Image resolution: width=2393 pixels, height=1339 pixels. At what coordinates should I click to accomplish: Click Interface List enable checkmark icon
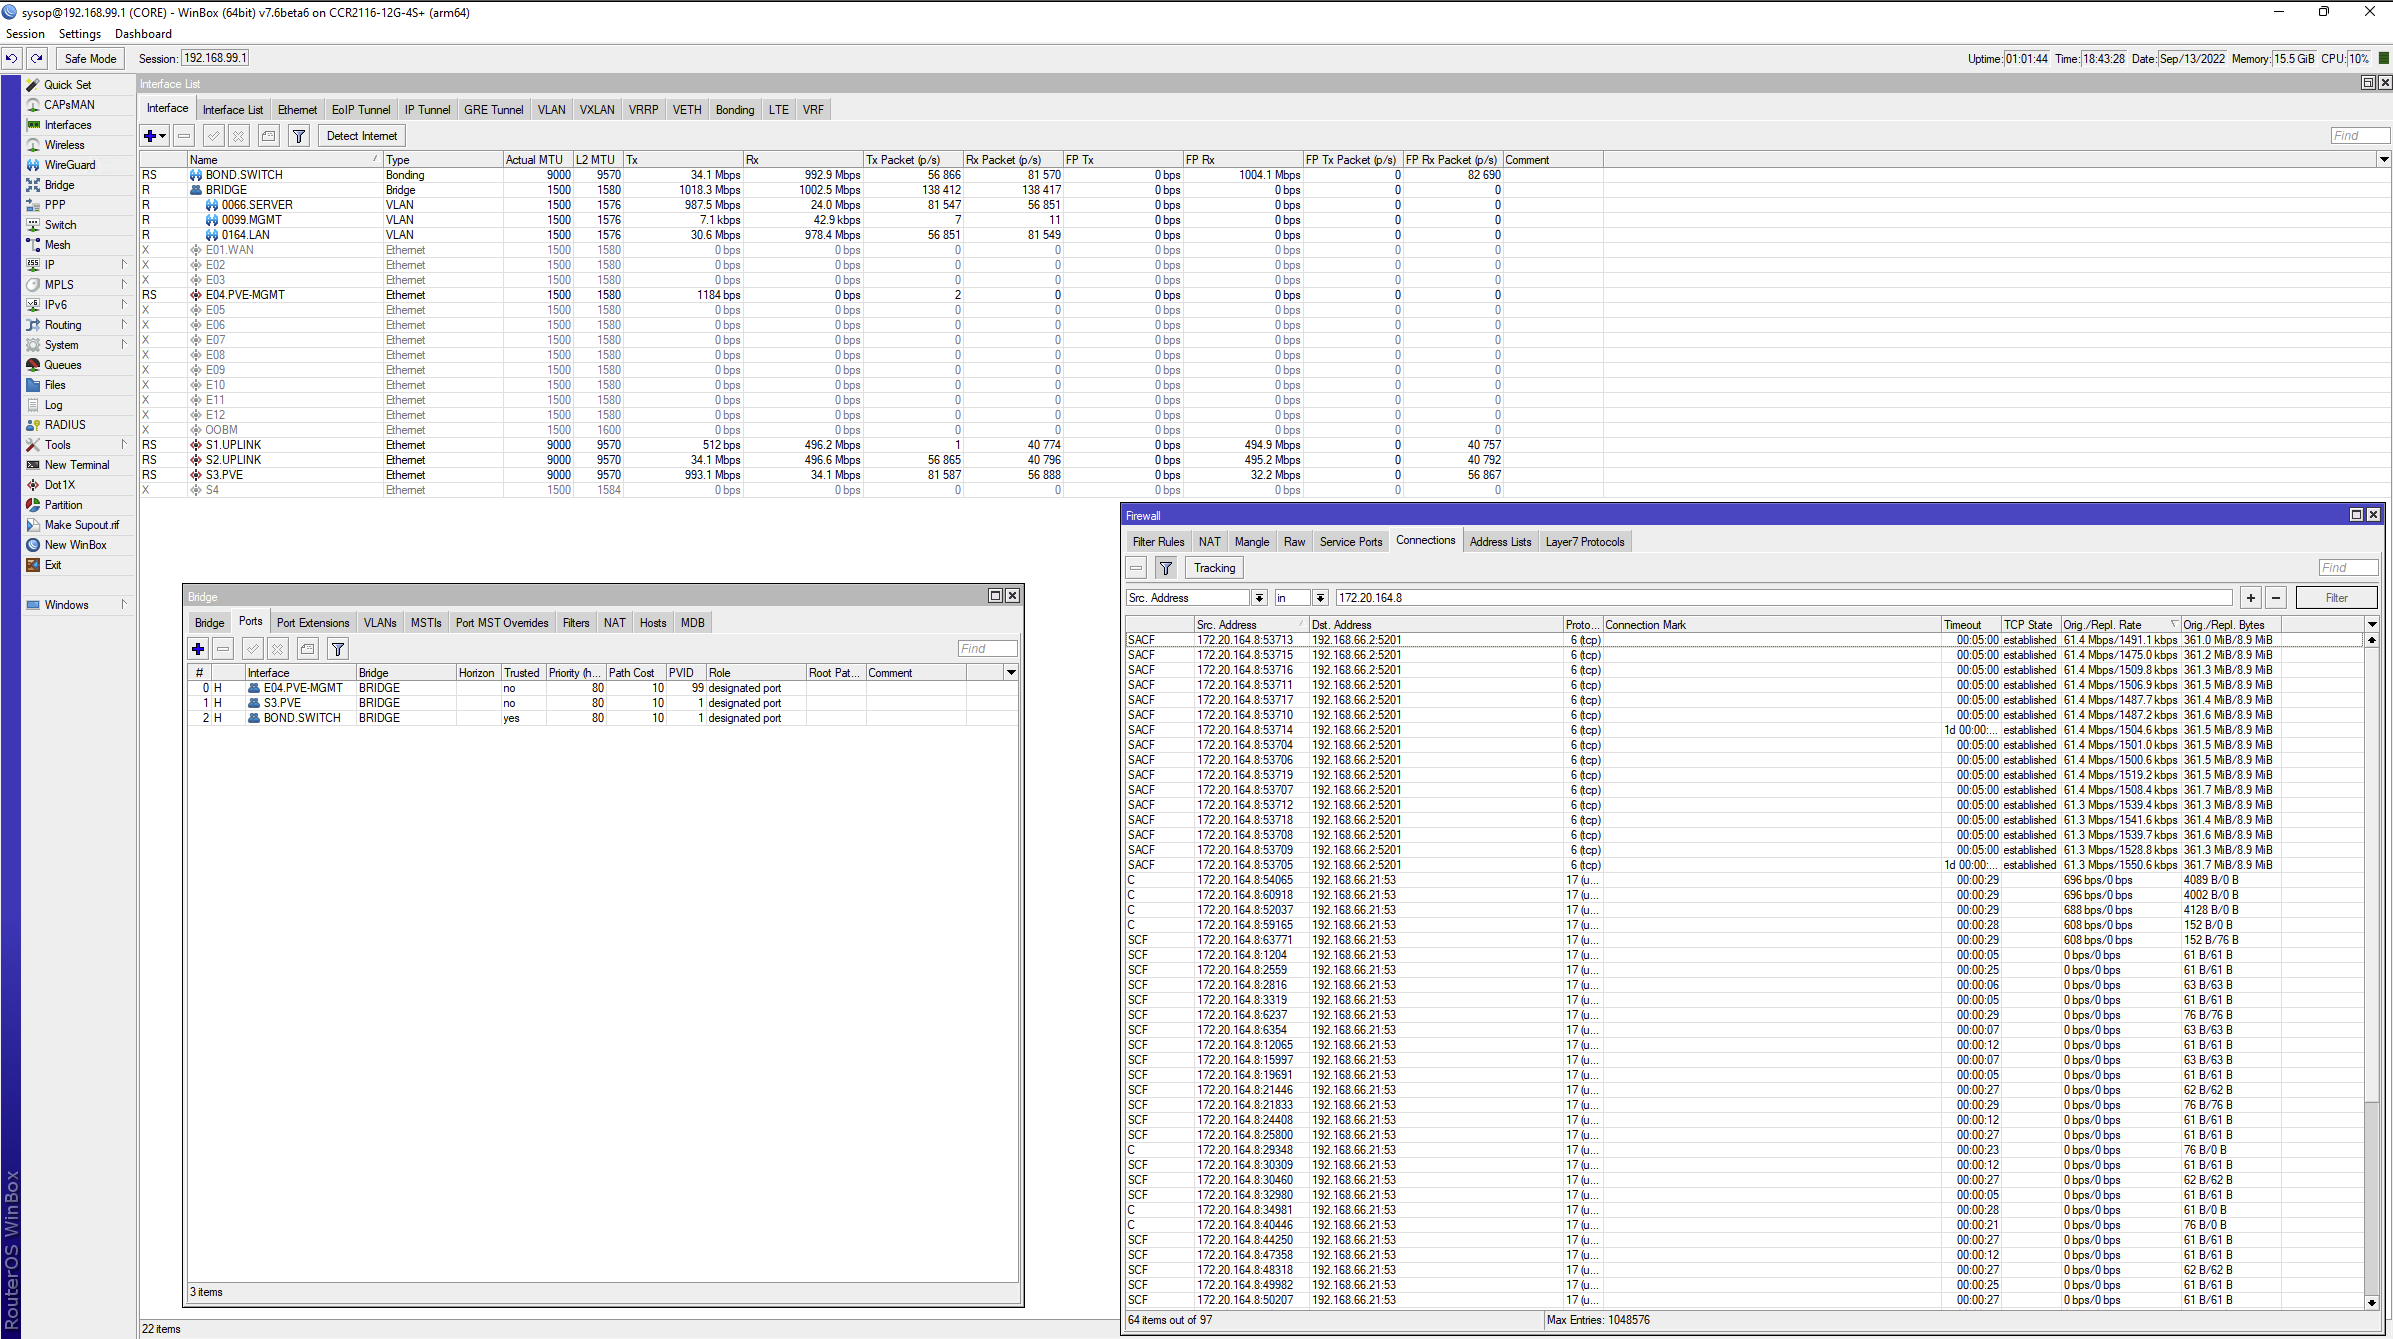tap(214, 136)
